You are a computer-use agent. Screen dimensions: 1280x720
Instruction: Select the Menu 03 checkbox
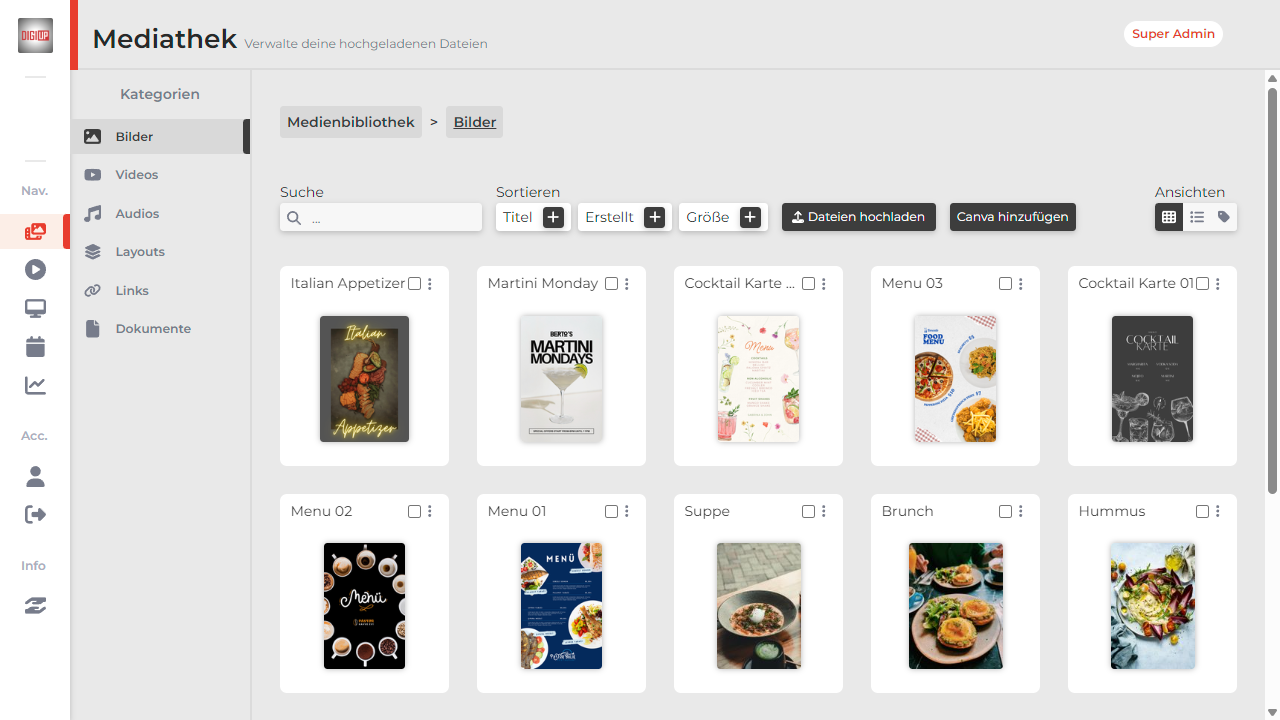1005,284
